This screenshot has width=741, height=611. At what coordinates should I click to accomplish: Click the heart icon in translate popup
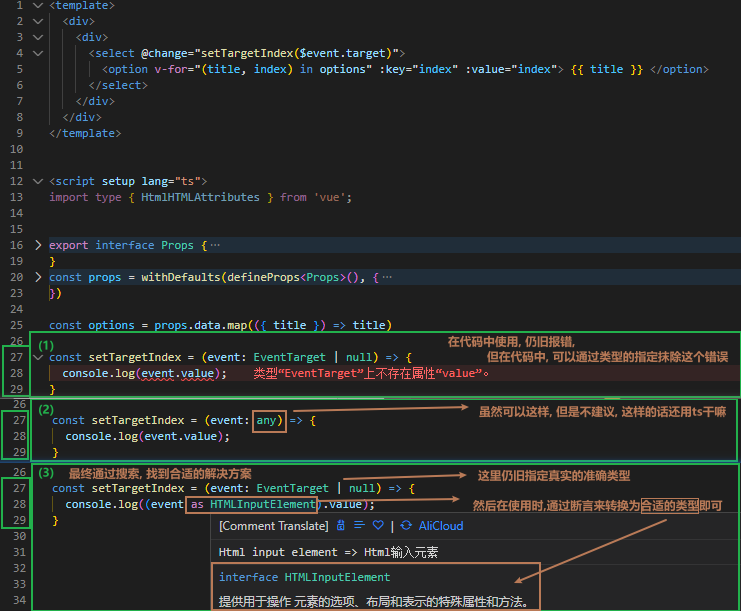(x=377, y=525)
